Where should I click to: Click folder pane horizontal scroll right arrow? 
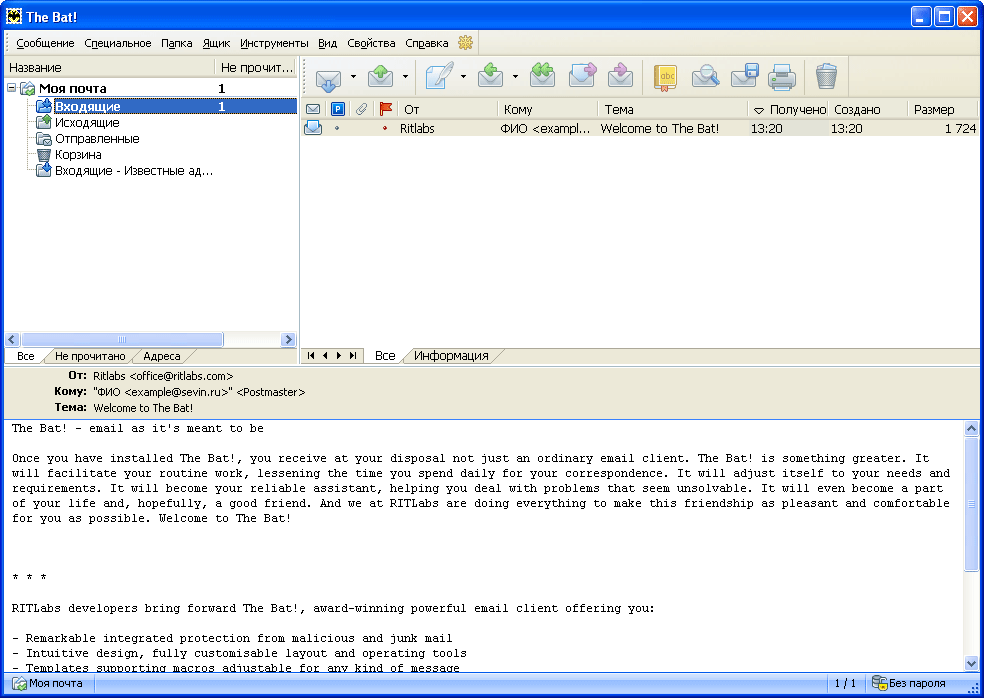coord(288,340)
